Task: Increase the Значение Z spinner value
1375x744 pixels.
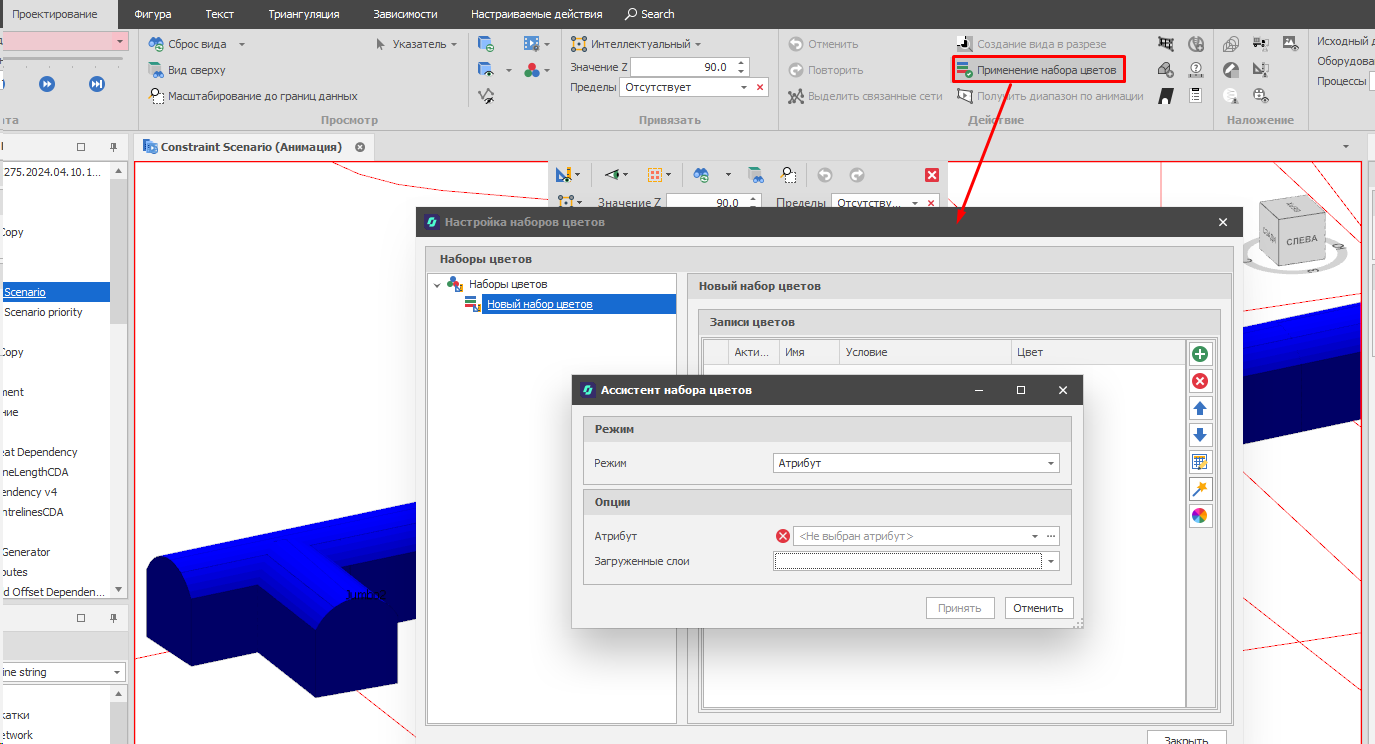Action: [741, 63]
